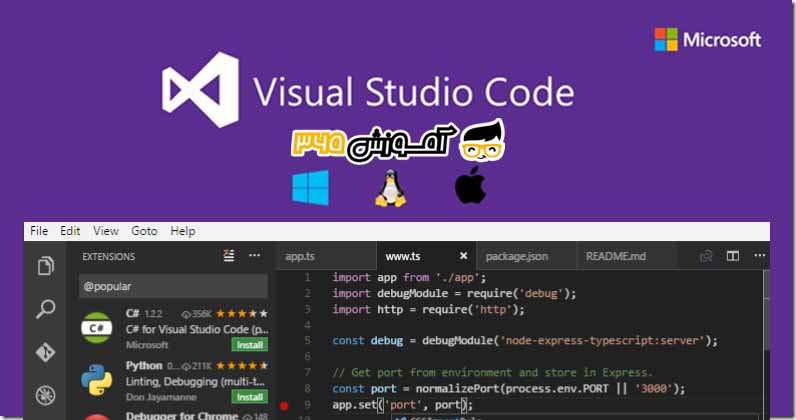The width and height of the screenshot is (796, 420).
Task: Select the 'Linting, Debugging' Python description
Action: tap(195, 381)
